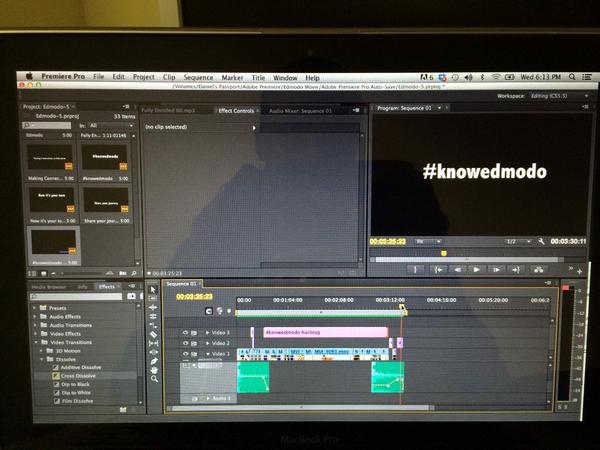Click the Go to In point button
Screen dimensions: 600x450
pos(439,270)
